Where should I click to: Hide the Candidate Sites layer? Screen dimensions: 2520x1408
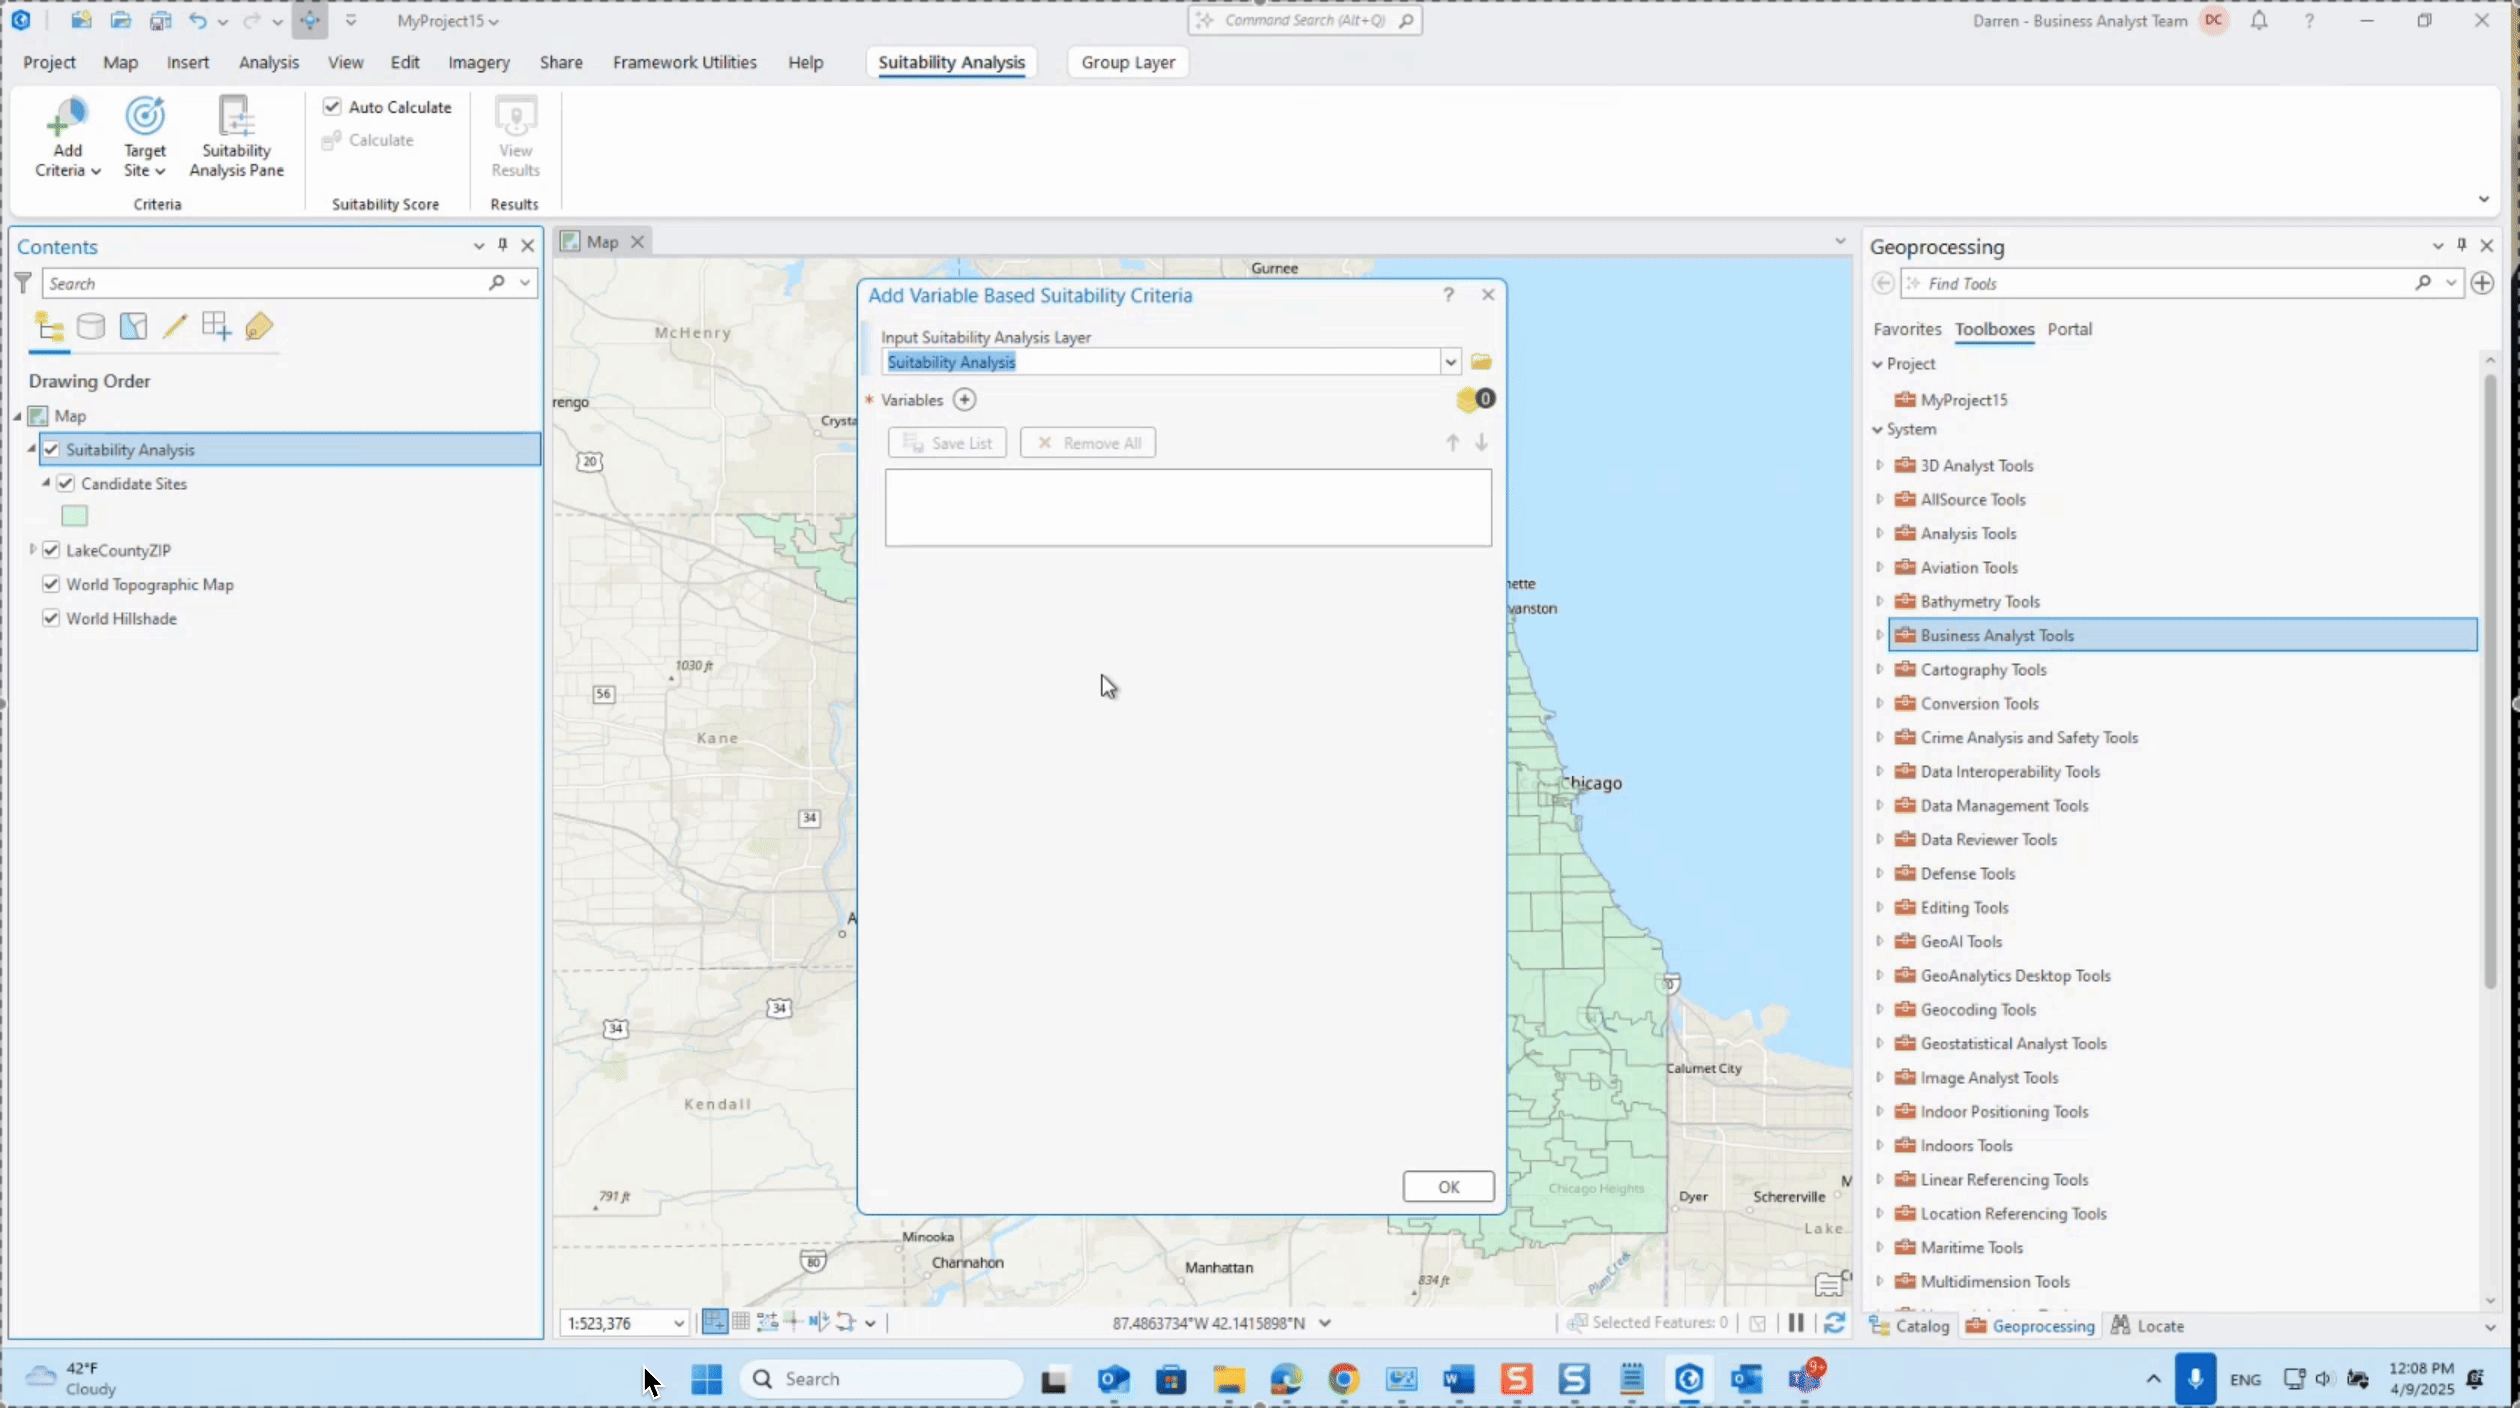[x=66, y=483]
